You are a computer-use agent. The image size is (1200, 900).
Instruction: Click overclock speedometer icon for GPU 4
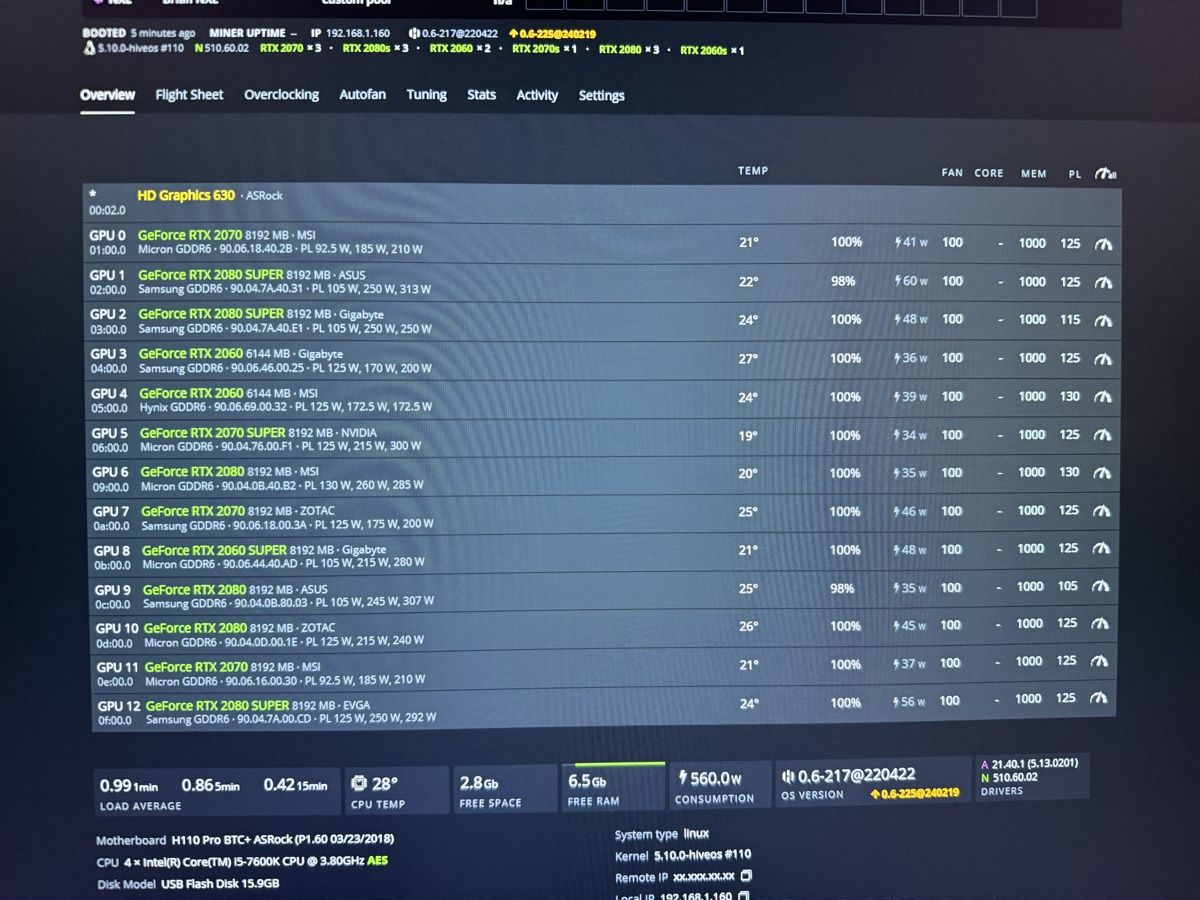[x=1103, y=397]
